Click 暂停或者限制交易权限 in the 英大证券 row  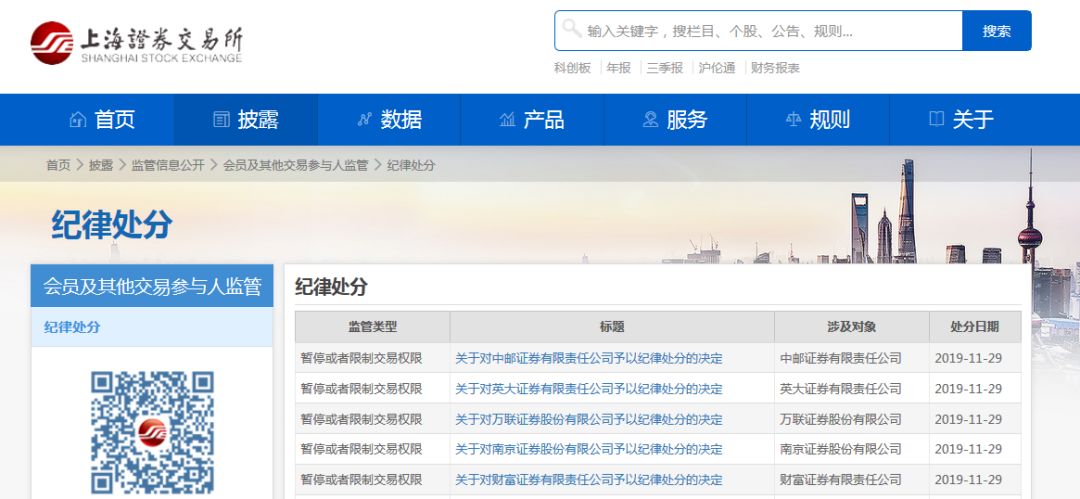(362, 389)
